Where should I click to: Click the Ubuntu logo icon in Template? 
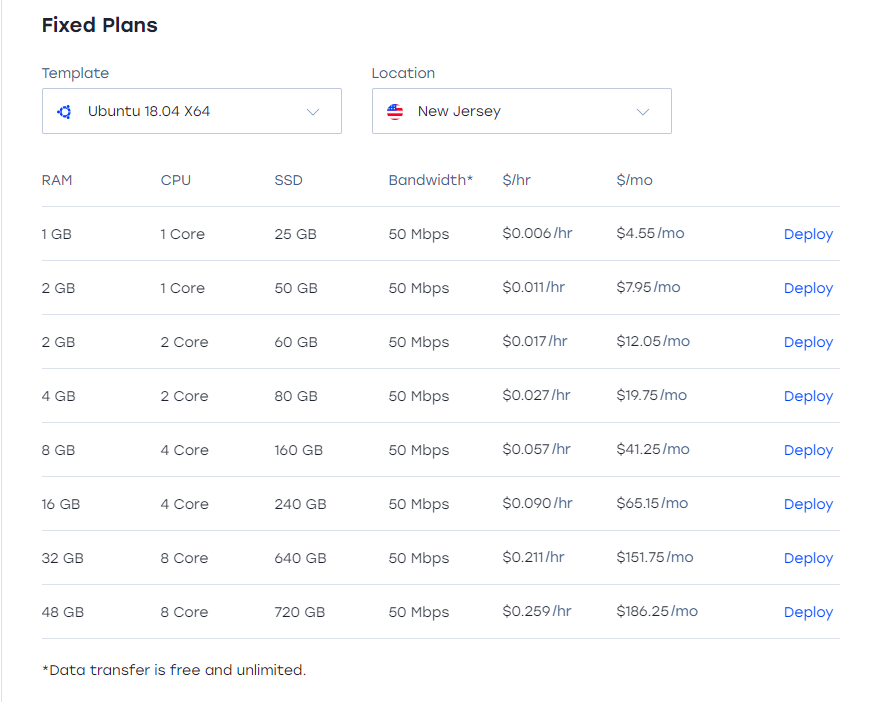[x=64, y=111]
